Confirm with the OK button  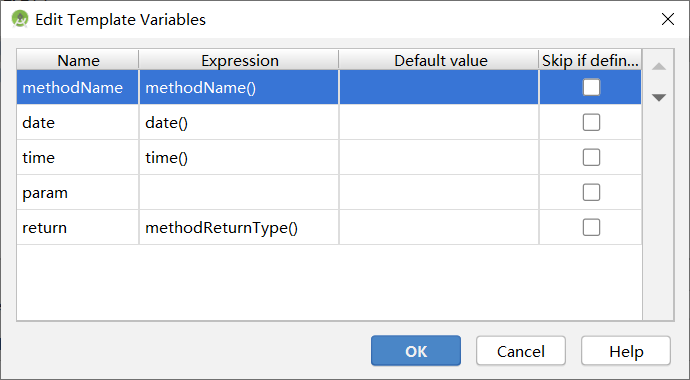pos(416,351)
